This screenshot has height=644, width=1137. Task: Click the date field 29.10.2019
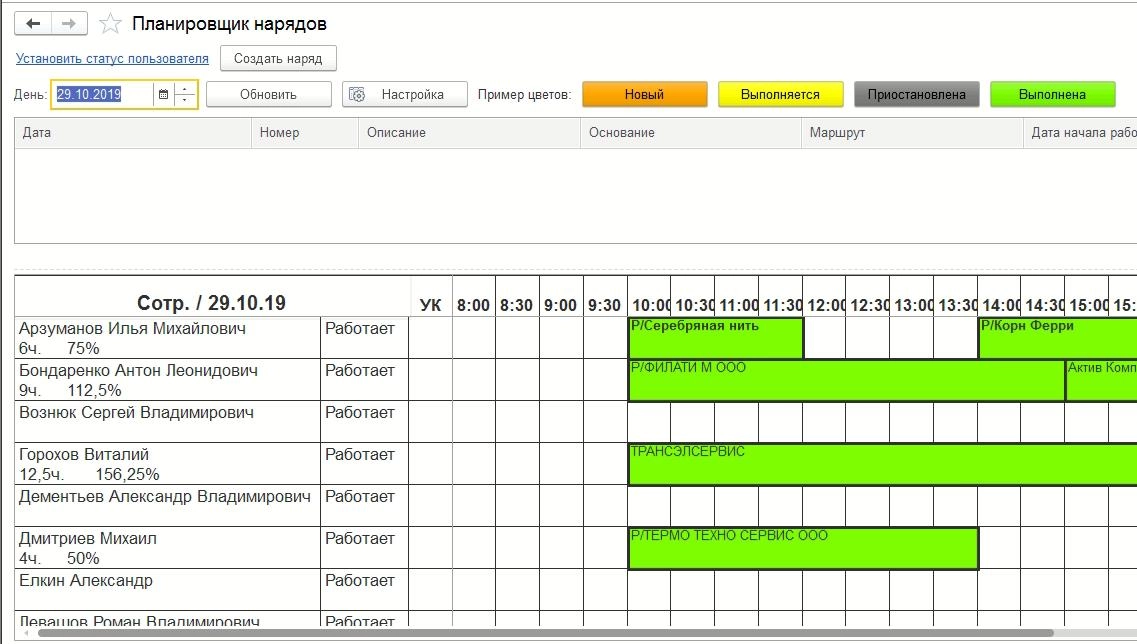pyautogui.click(x=102, y=94)
